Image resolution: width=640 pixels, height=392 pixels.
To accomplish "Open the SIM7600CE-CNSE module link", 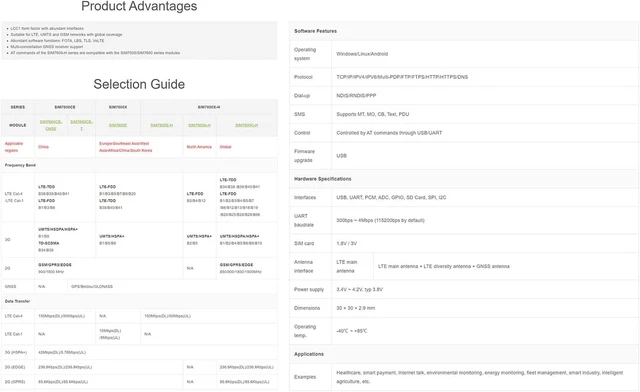I will point(51,125).
